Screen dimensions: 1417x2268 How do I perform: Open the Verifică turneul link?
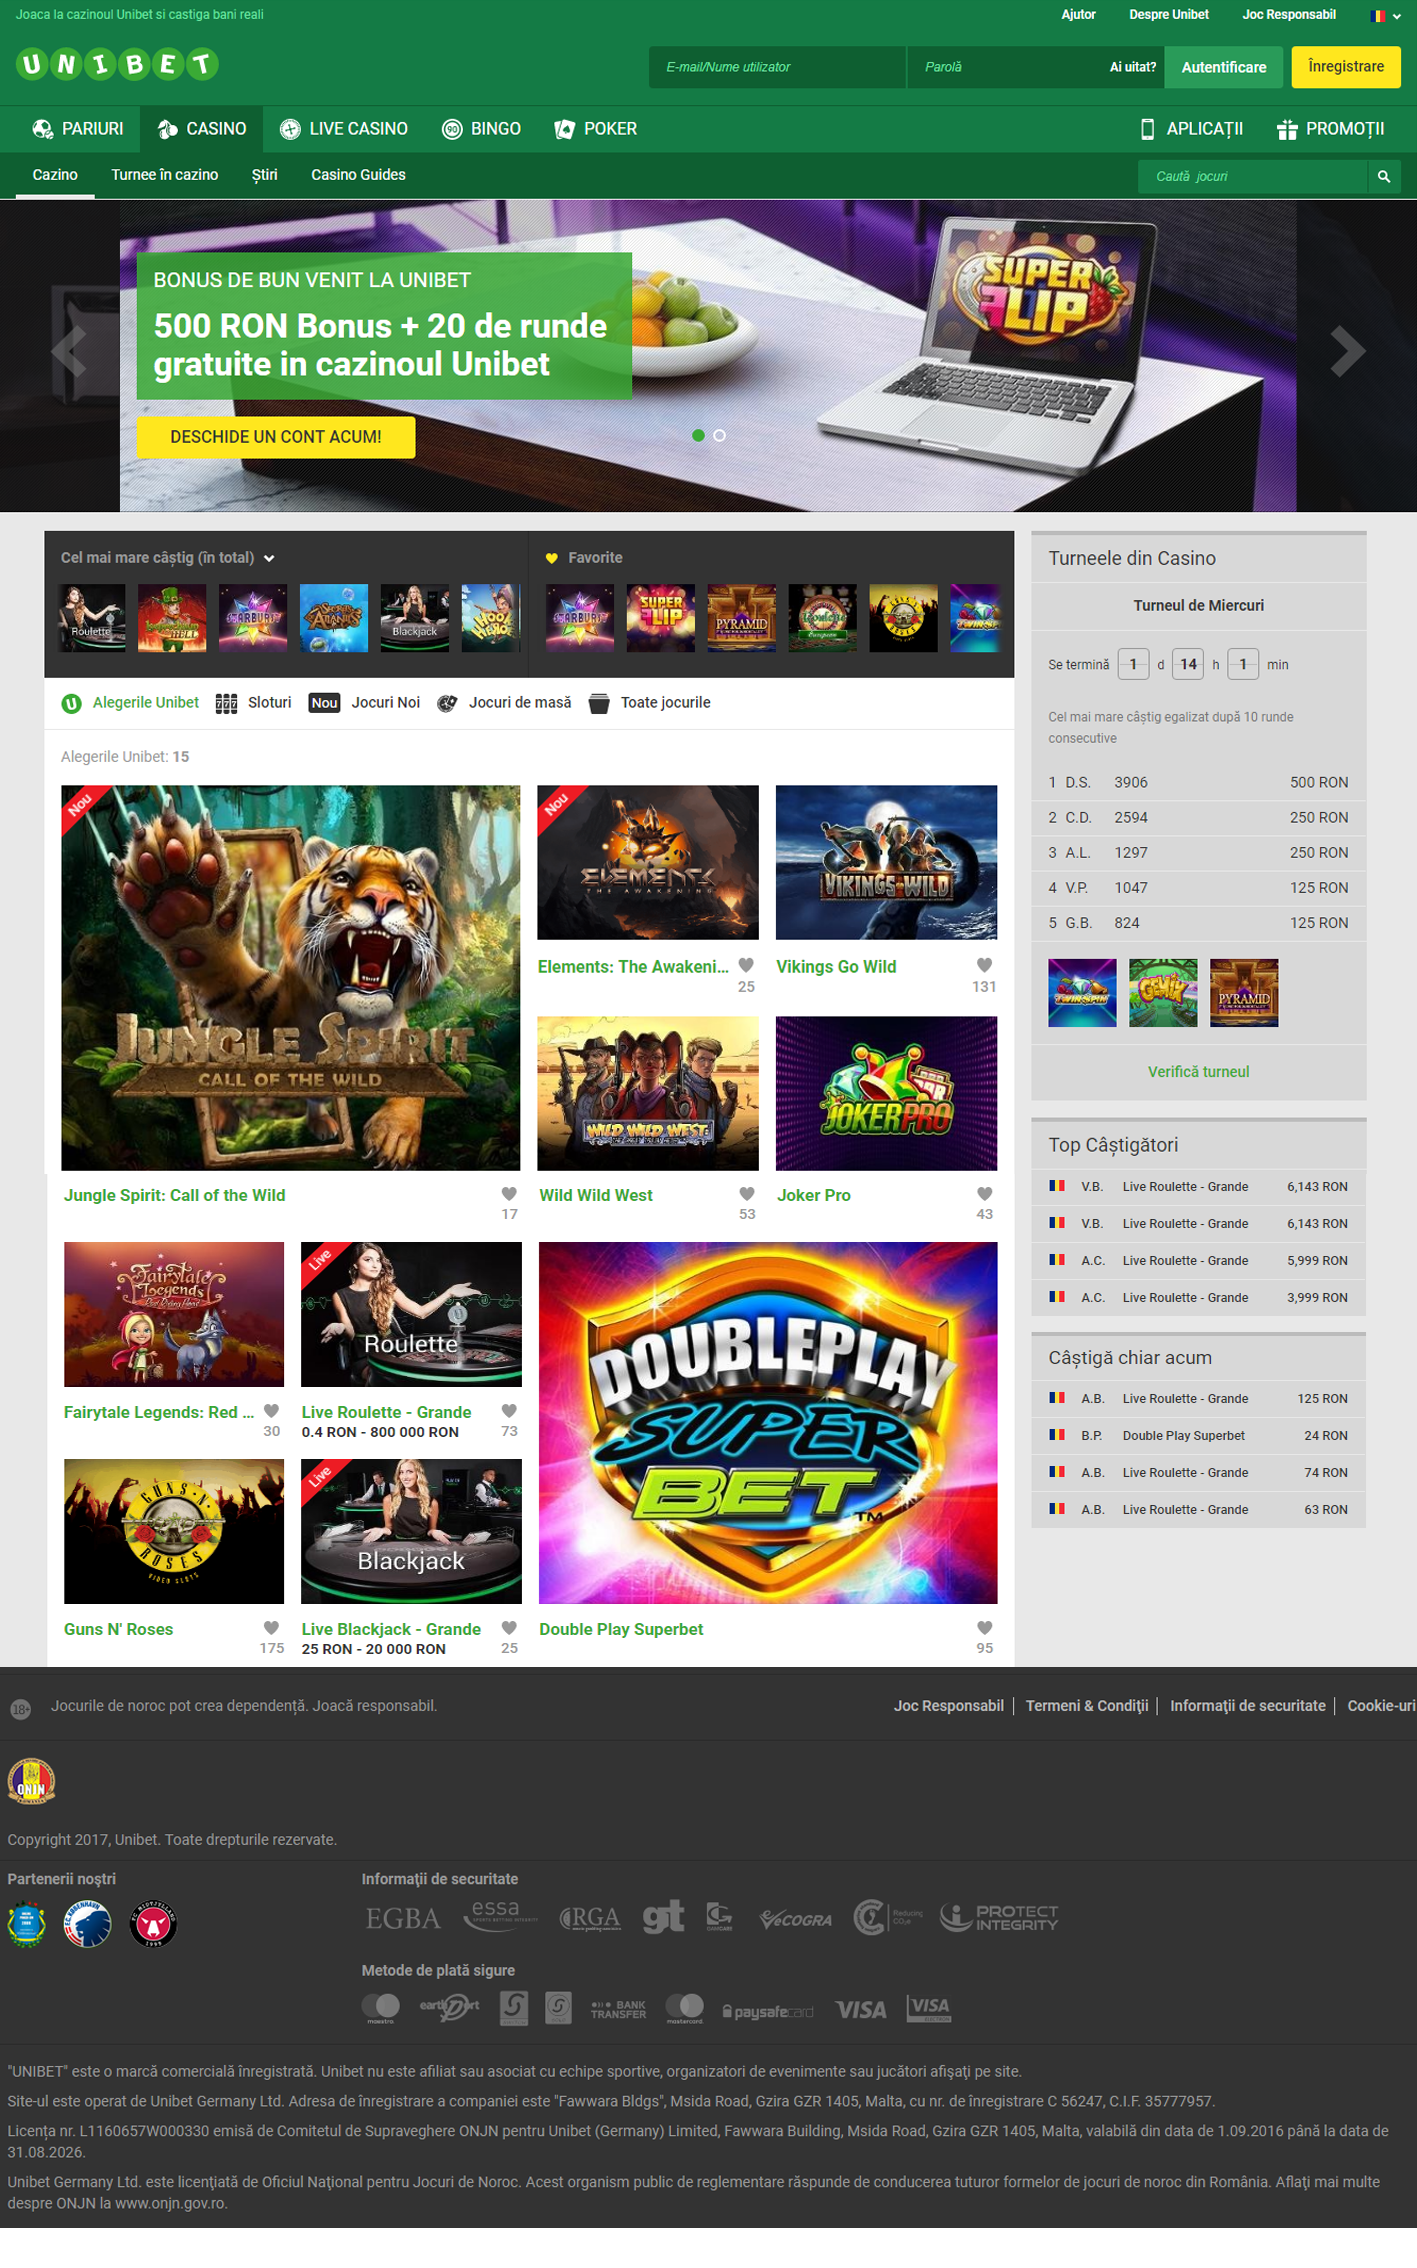(1198, 1072)
